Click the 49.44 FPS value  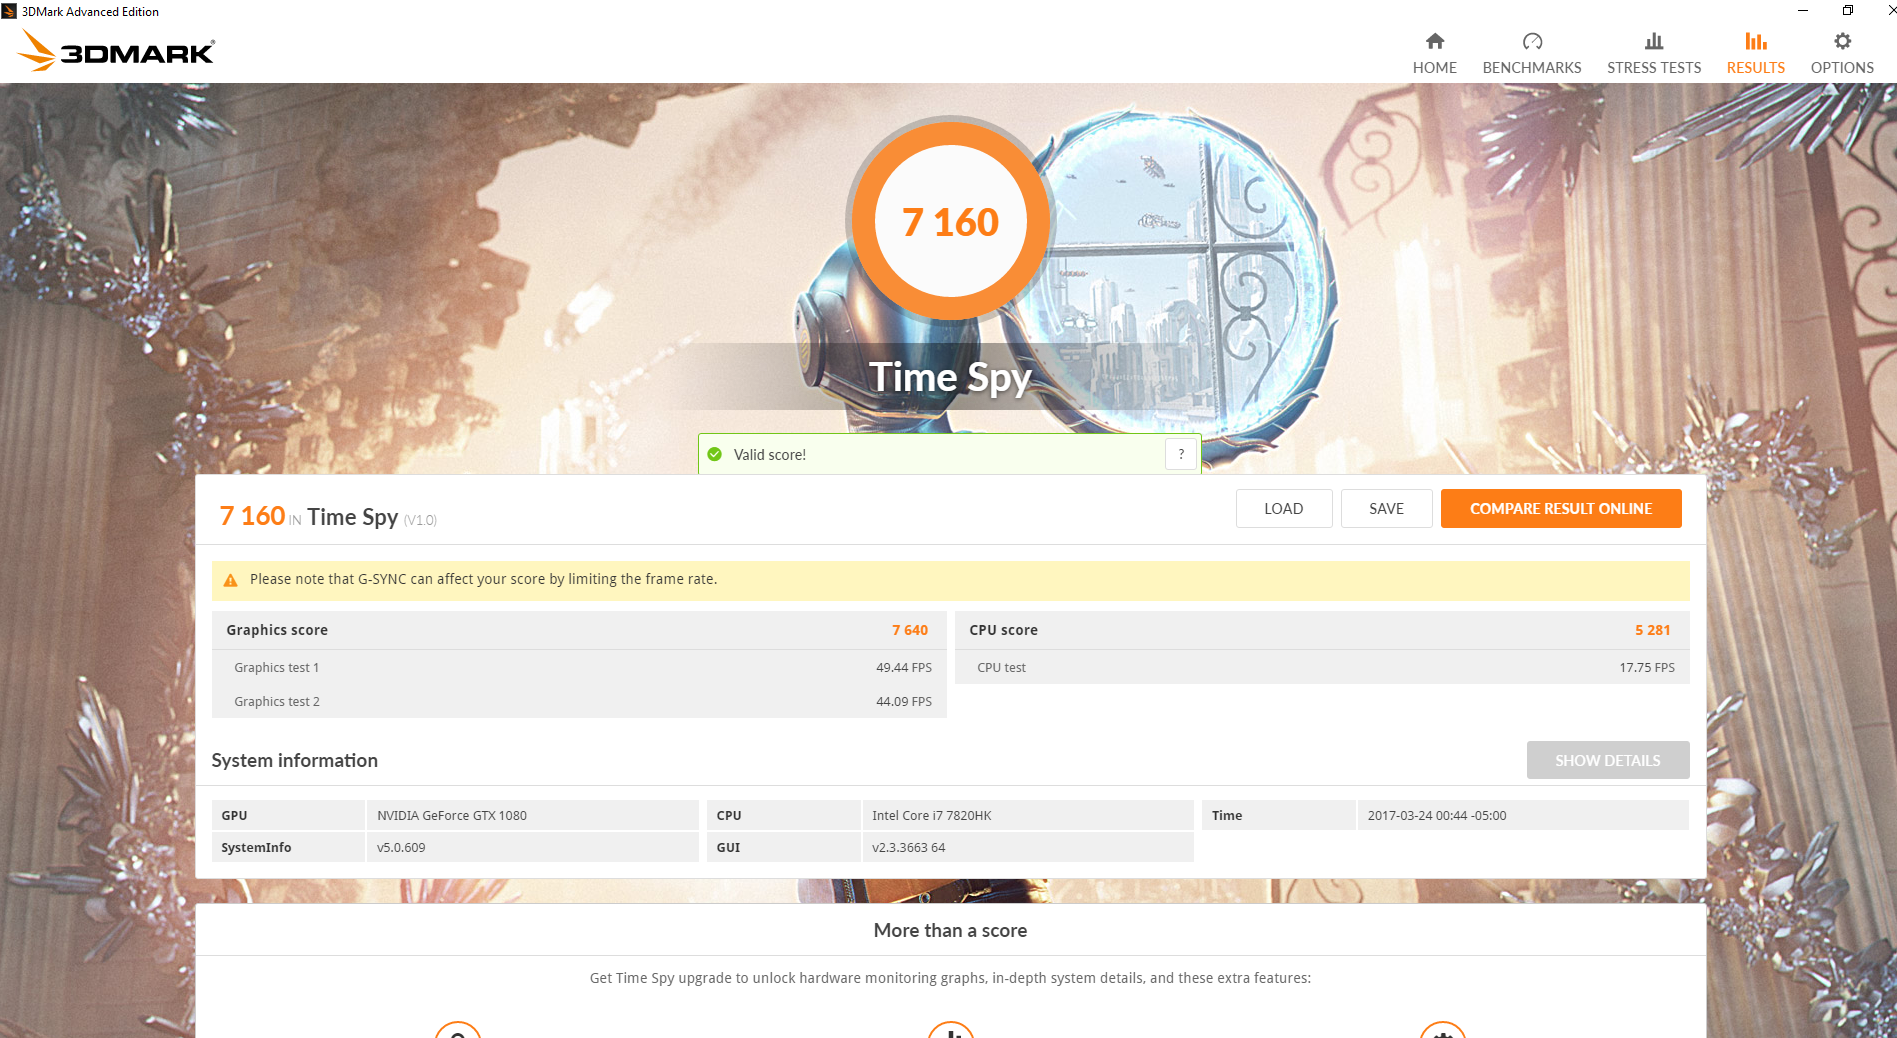904,667
